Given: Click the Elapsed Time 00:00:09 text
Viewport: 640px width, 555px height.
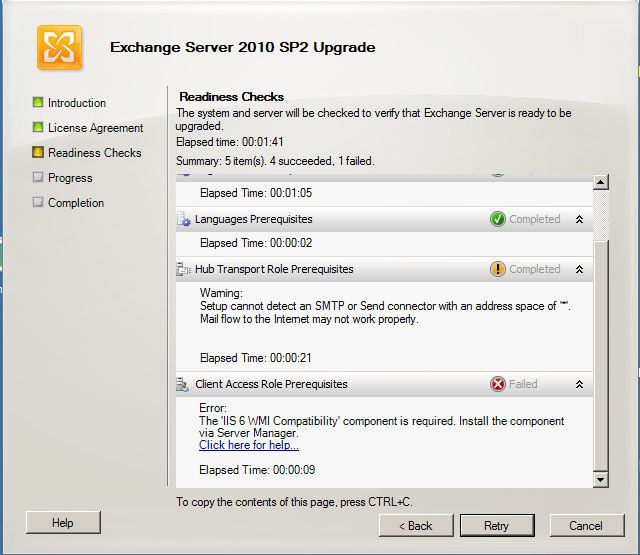Looking at the screenshot, I should coord(257,470).
